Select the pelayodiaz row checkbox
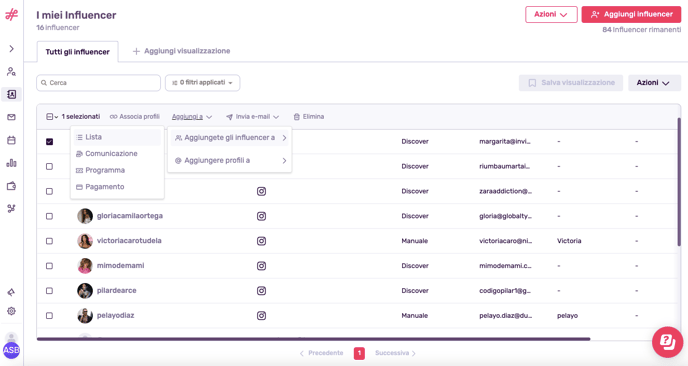 50,316
